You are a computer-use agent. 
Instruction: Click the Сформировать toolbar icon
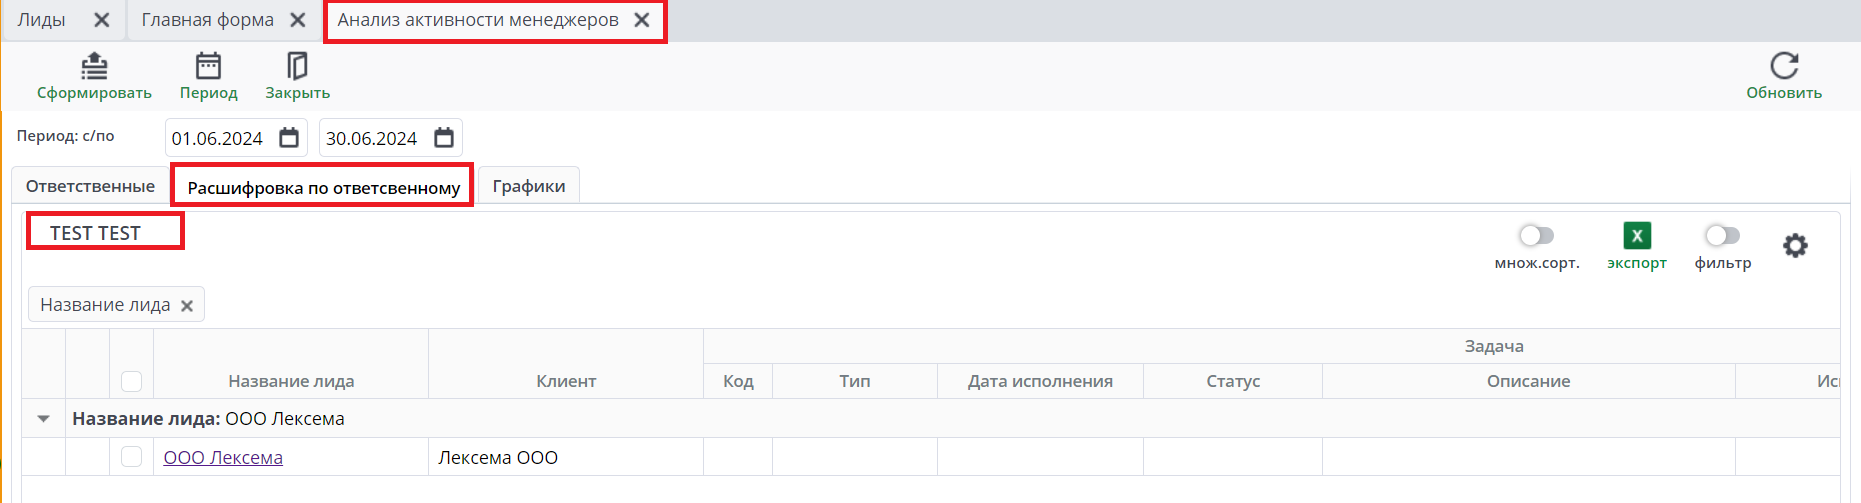(x=94, y=66)
